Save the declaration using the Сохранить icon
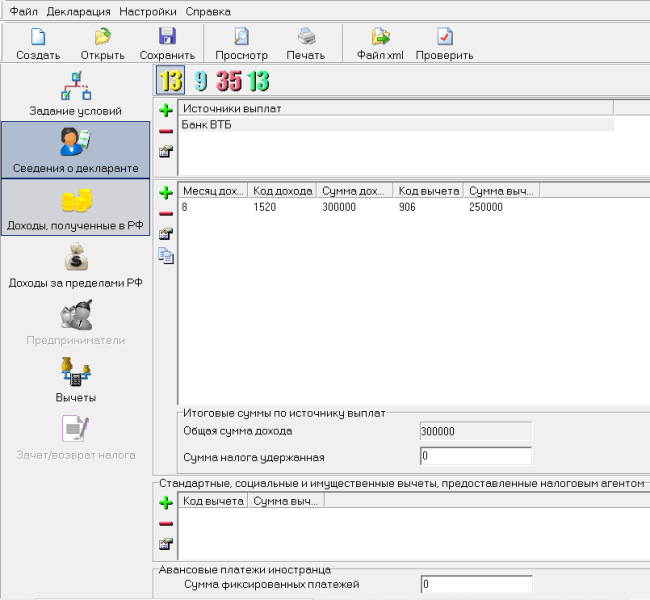Viewport: 650px width, 600px height. pyautogui.click(x=167, y=38)
